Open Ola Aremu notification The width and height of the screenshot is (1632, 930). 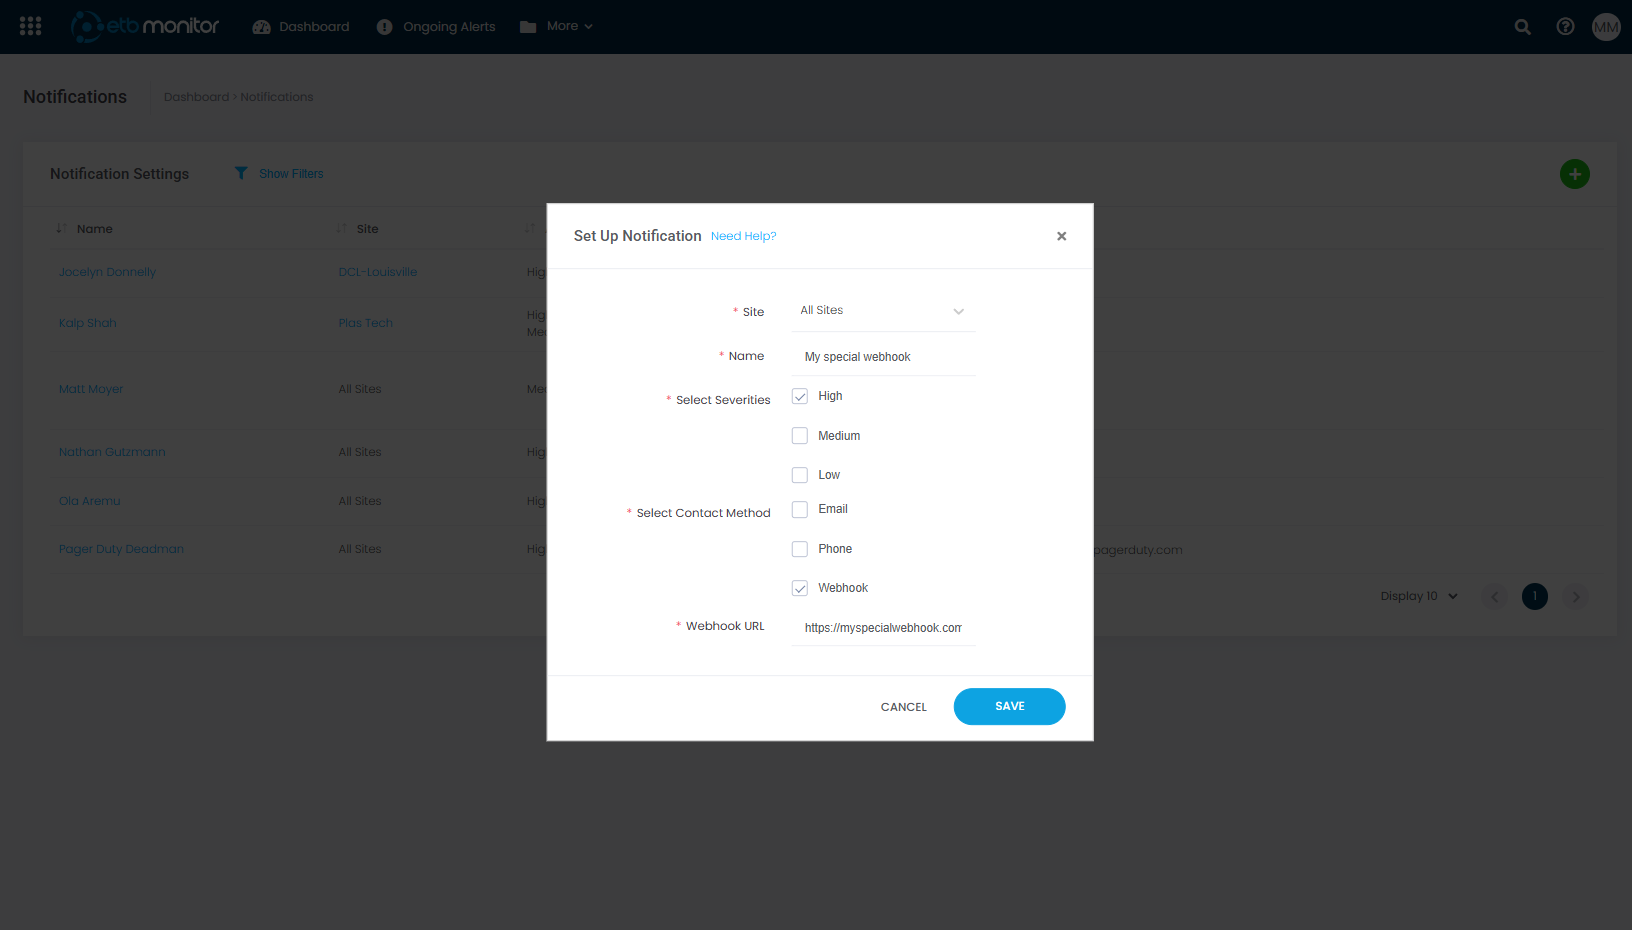[89, 501]
